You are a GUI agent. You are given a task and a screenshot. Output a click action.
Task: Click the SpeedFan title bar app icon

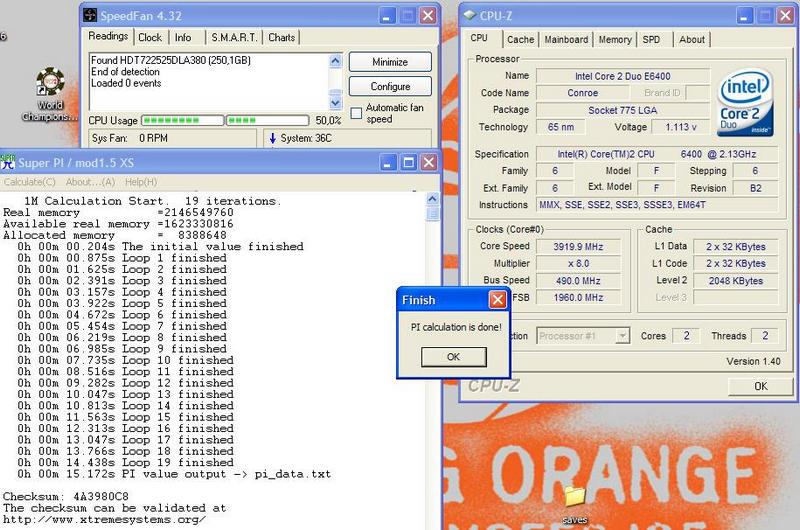point(90,15)
